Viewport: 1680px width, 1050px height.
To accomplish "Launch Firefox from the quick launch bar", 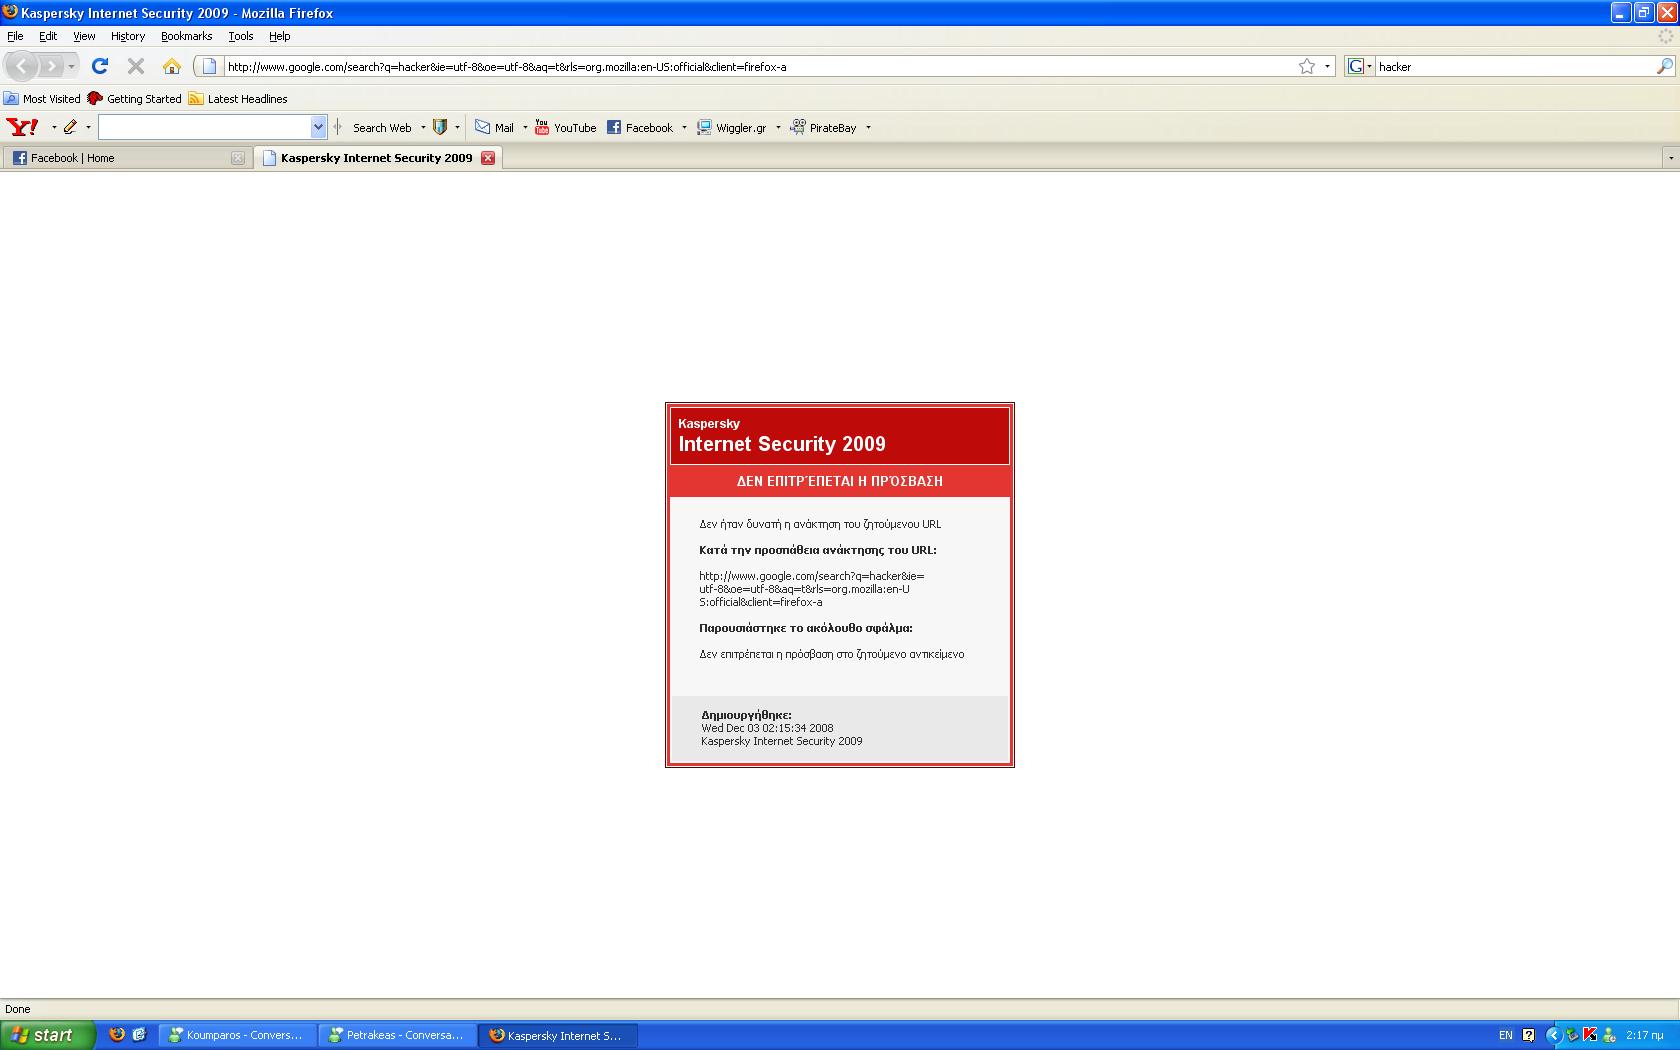I will coord(117,1035).
